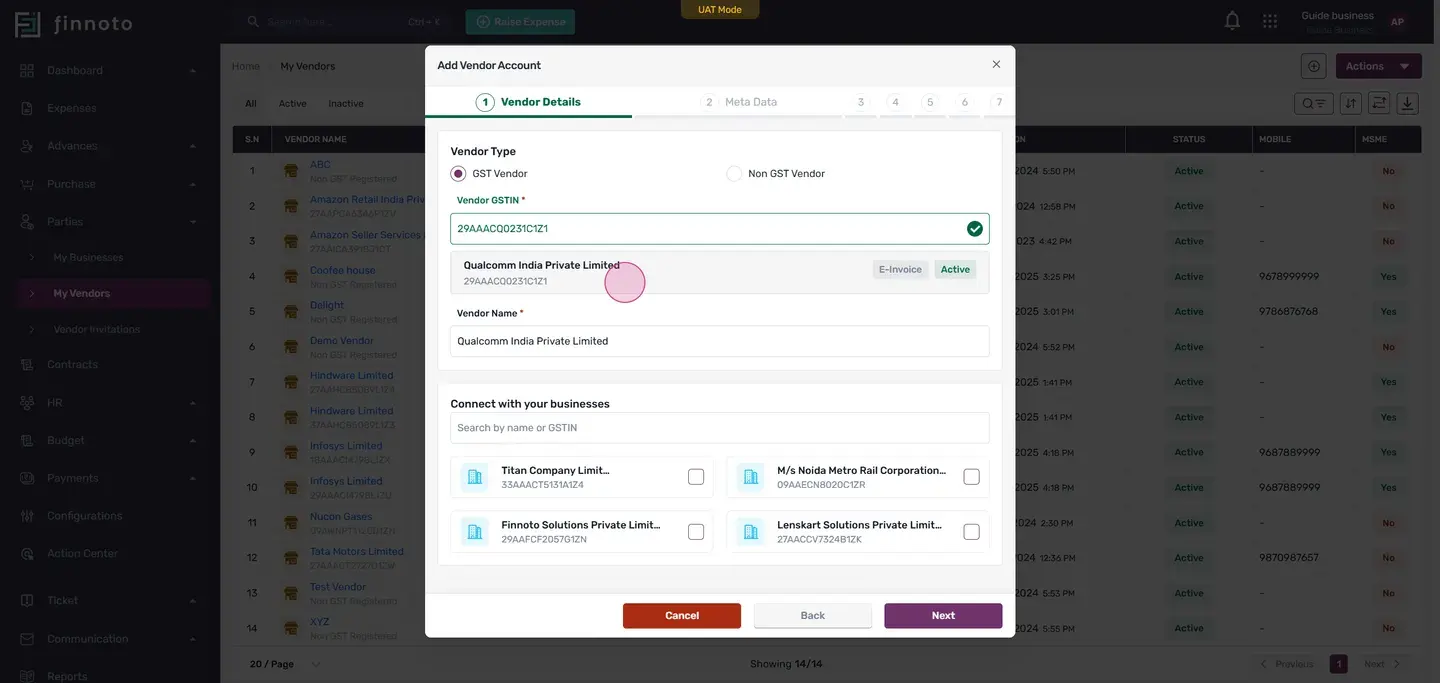This screenshot has height=683, width=1440.
Task: Click the Purchase sidebar icon
Action: [x=28, y=184]
